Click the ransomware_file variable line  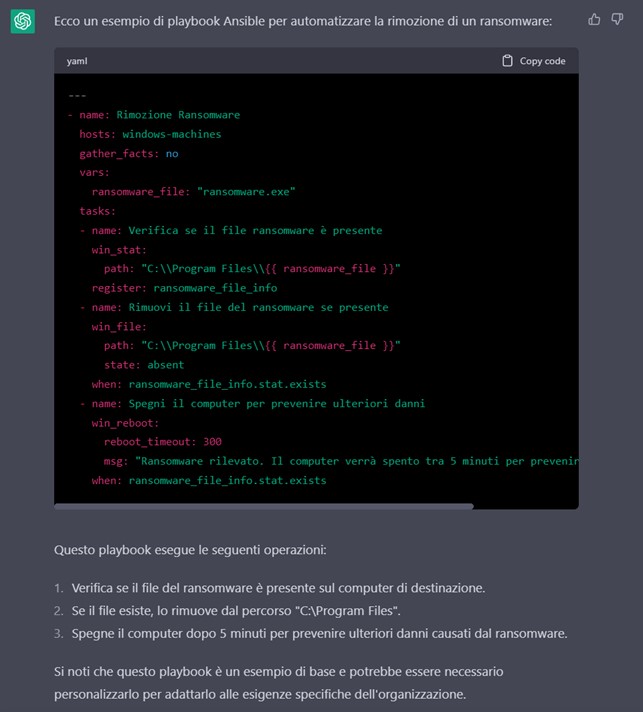pos(193,192)
